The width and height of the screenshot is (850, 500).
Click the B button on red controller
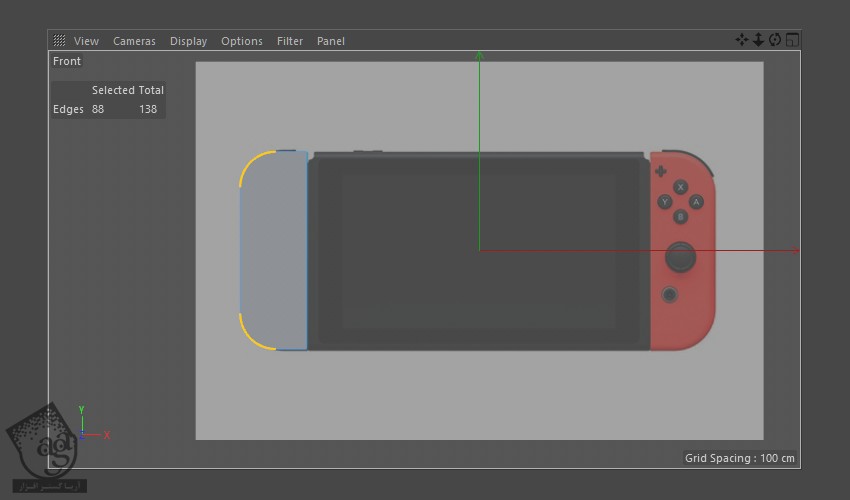click(680, 217)
